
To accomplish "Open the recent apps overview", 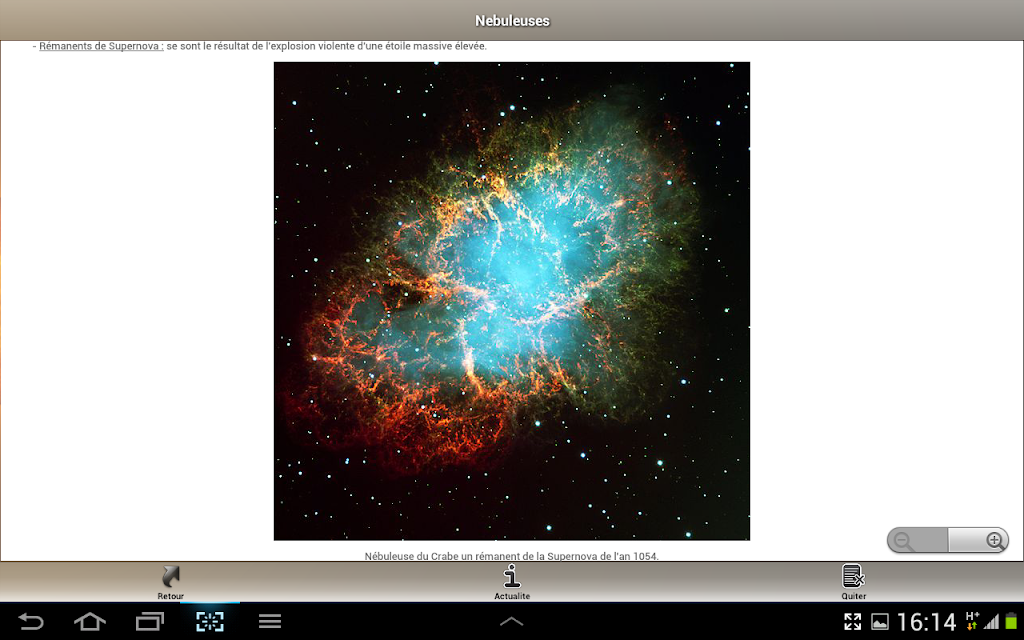I will click(x=150, y=621).
